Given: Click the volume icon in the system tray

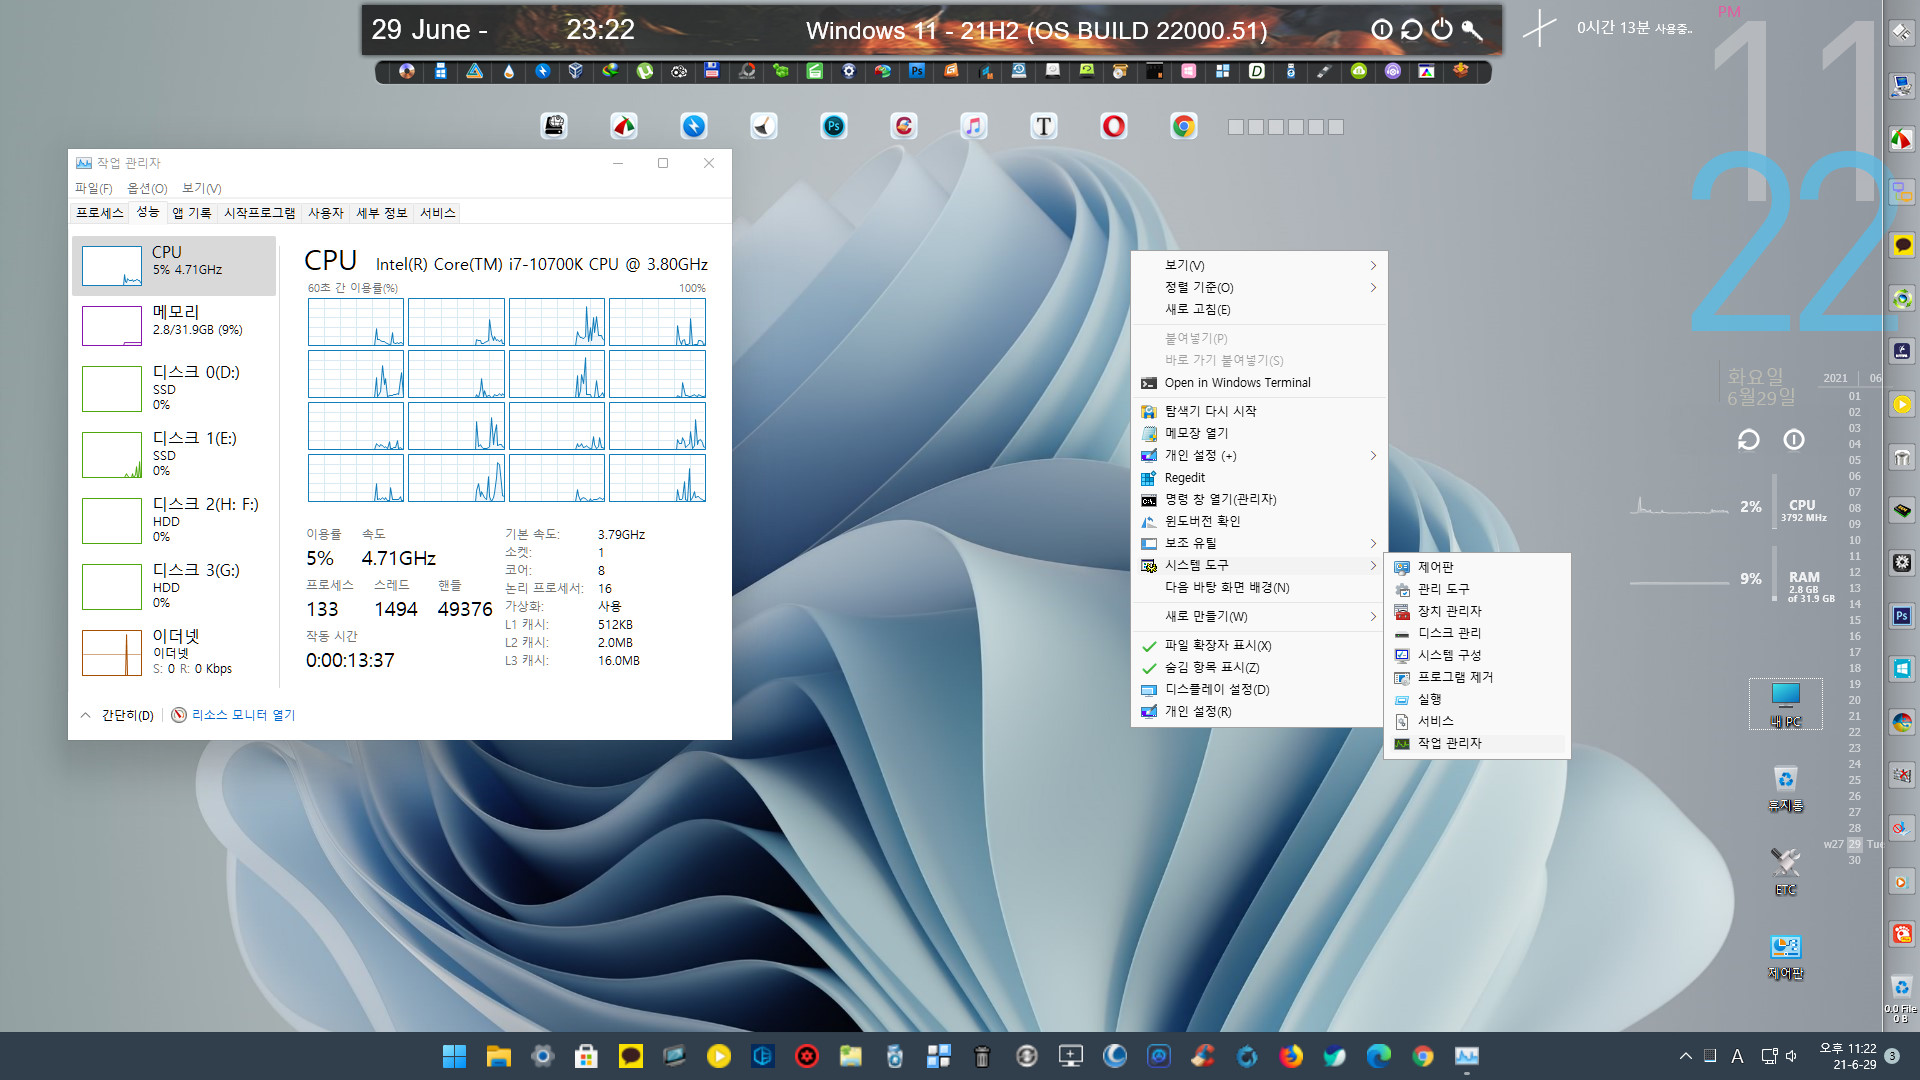Looking at the screenshot, I should (1791, 1056).
